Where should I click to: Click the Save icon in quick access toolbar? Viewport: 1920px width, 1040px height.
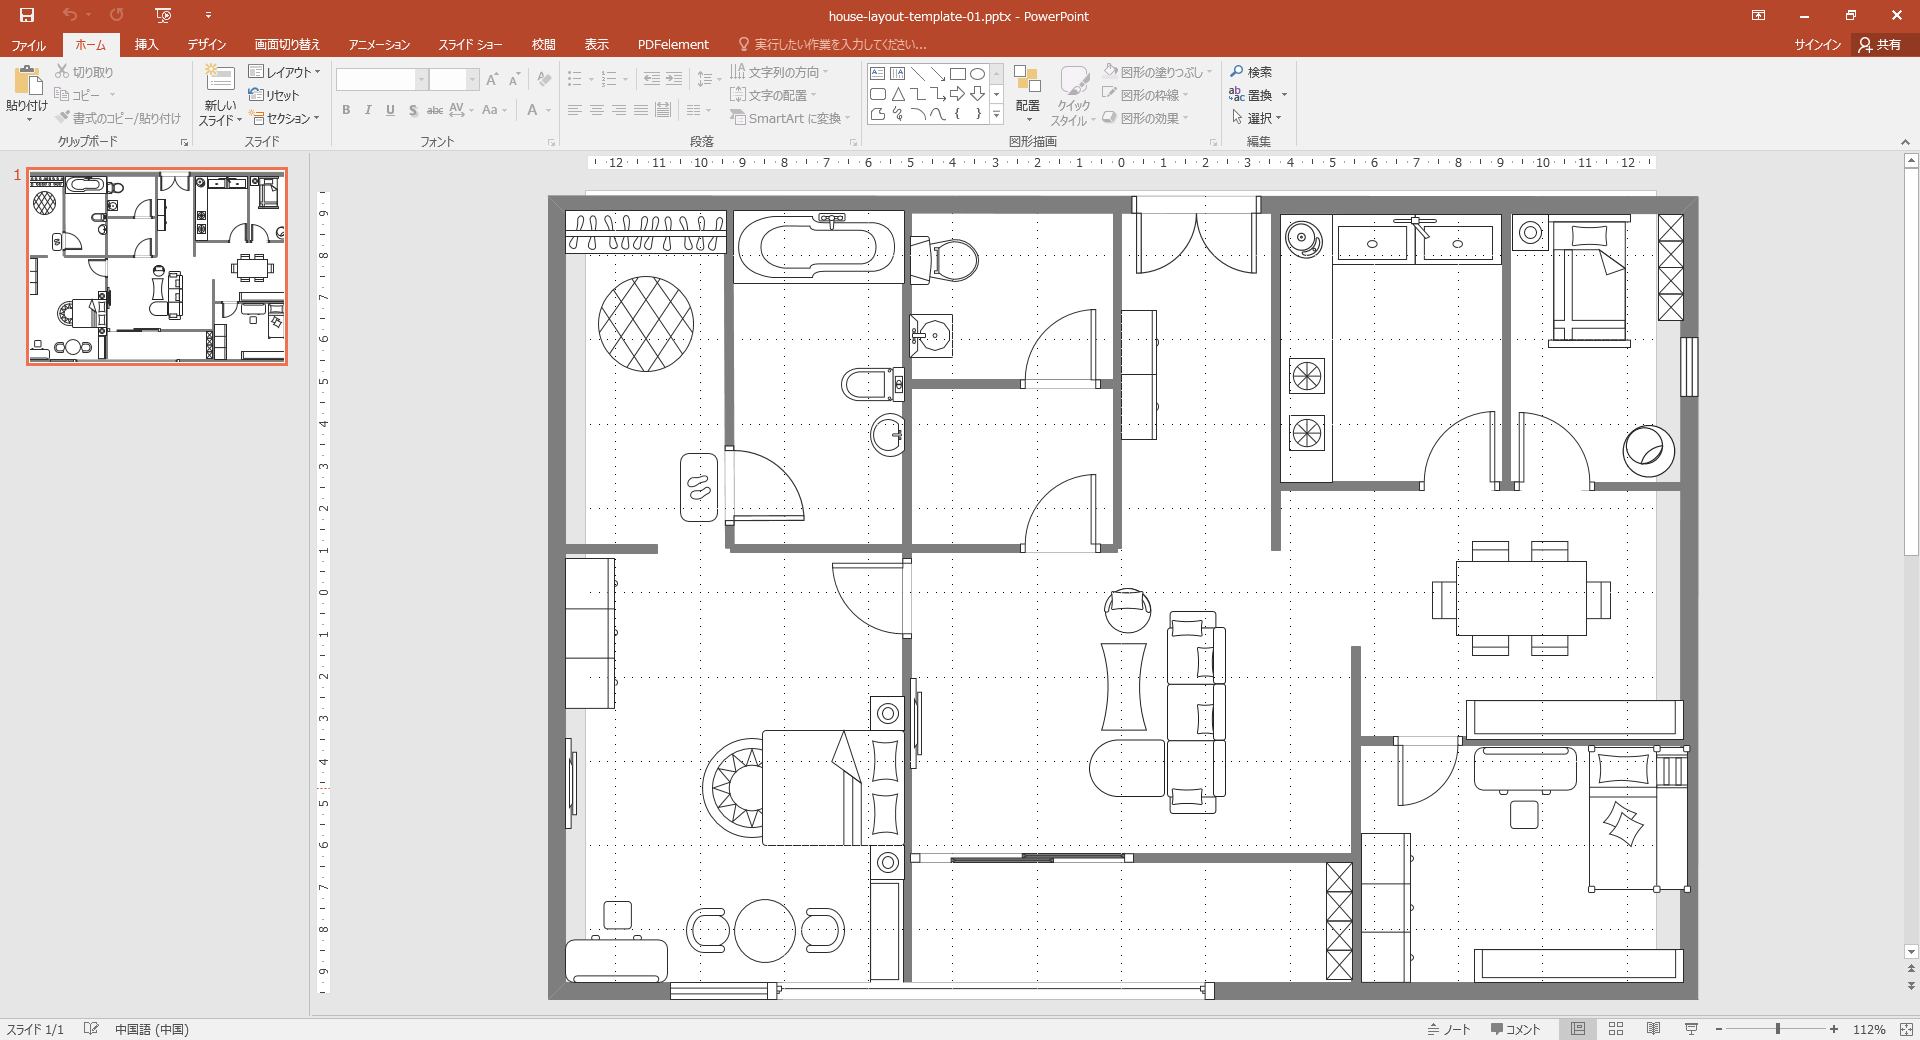pyautogui.click(x=27, y=15)
